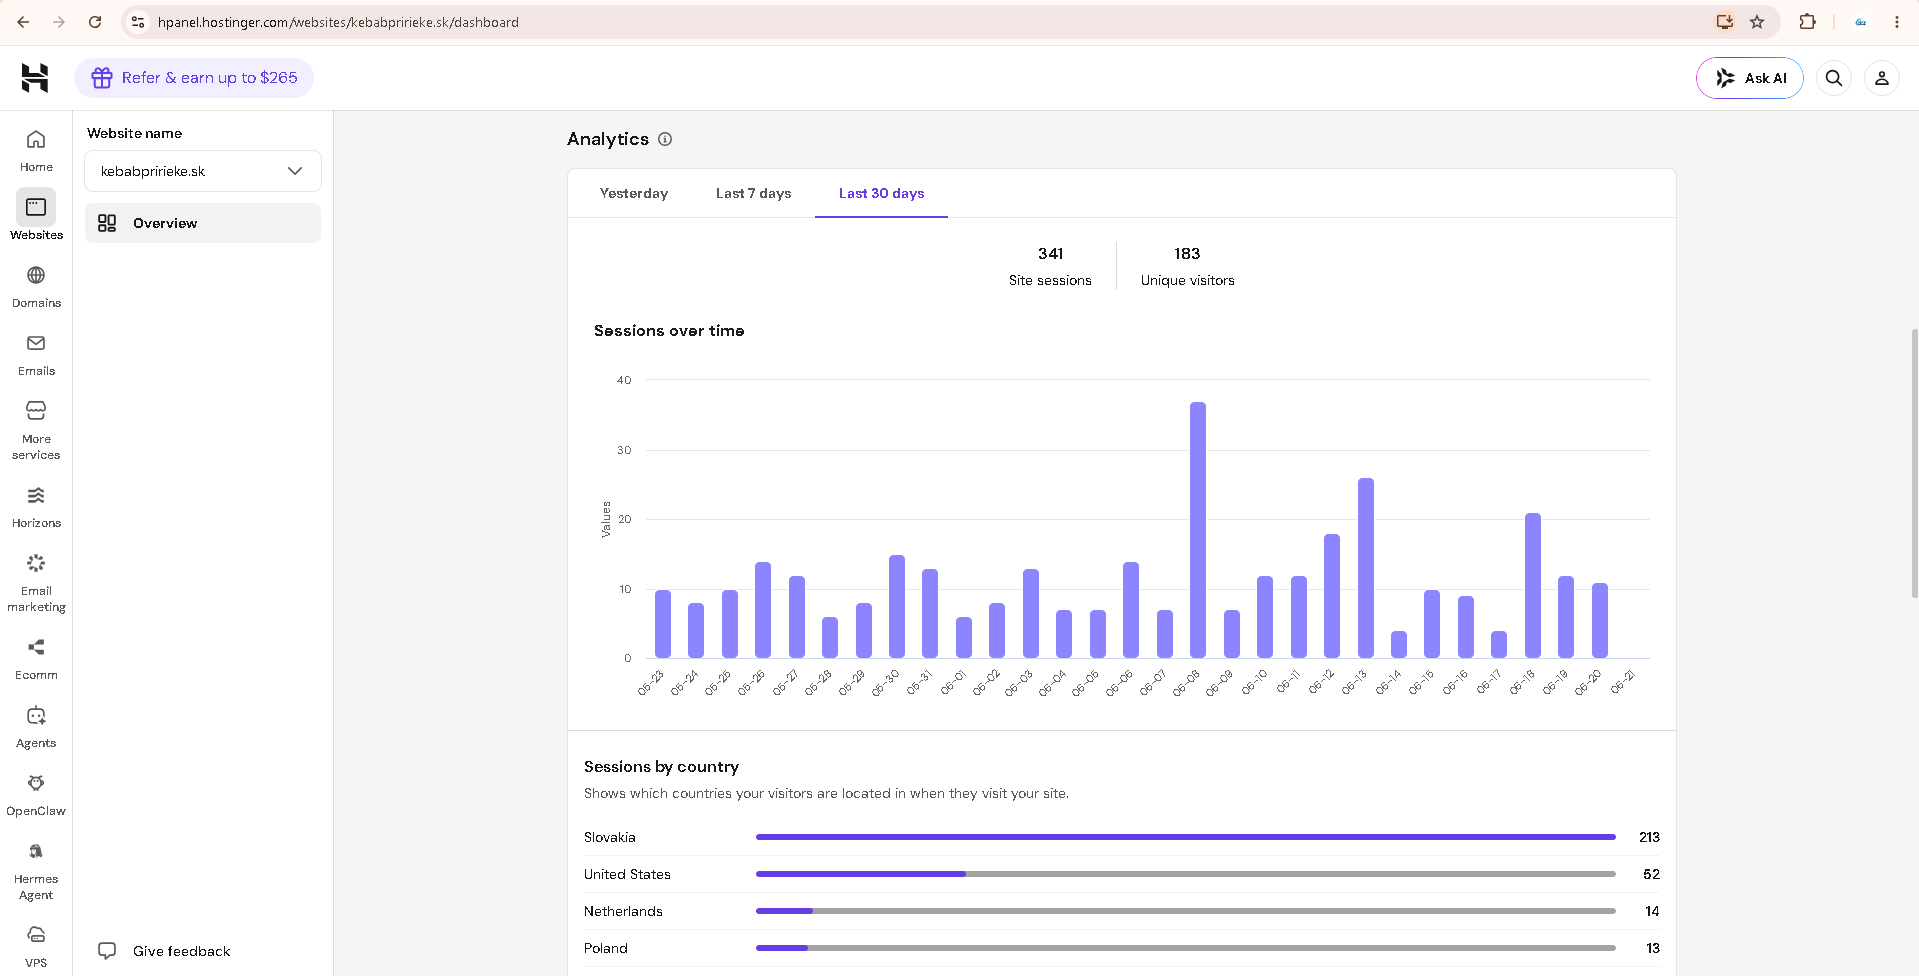The height and width of the screenshot is (976, 1919).
Task: Click the 06-08 sessions bar in chart
Action: point(1197,530)
